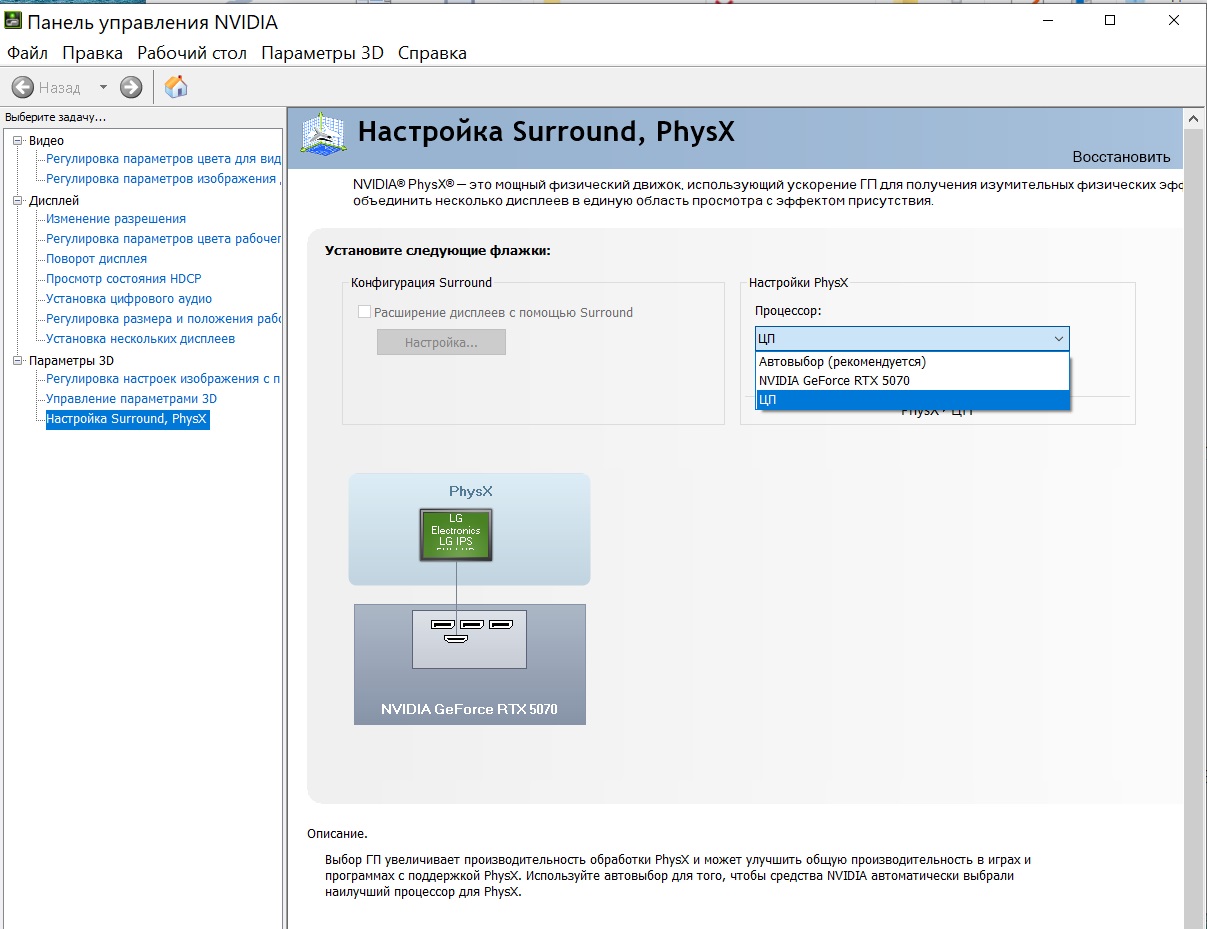The width and height of the screenshot is (1207, 929).
Task: Collapse the Дисплей tree node
Action: (17, 201)
